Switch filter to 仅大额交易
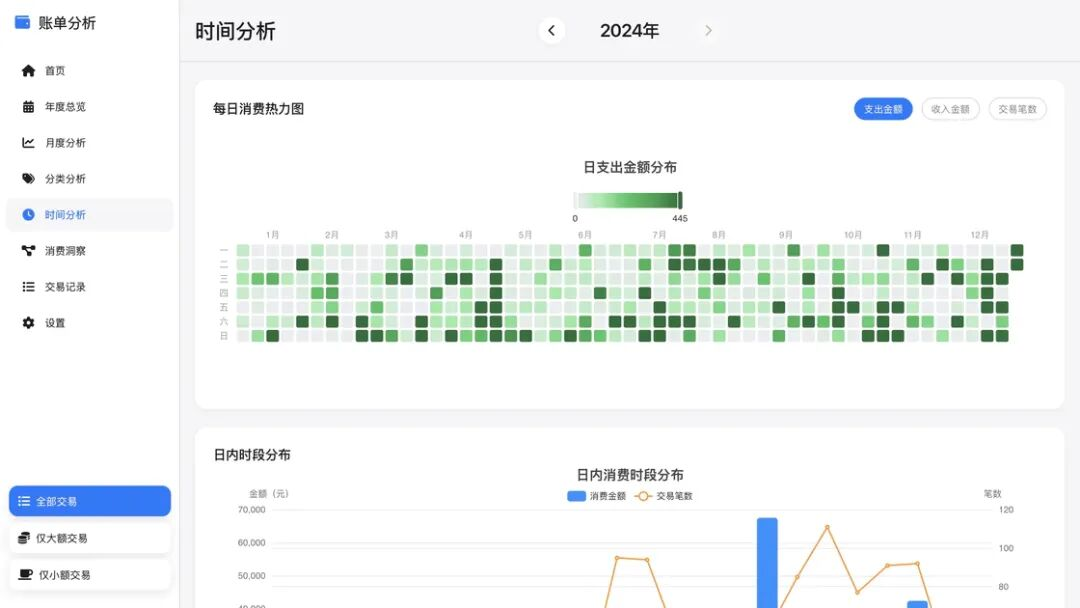 click(x=90, y=538)
